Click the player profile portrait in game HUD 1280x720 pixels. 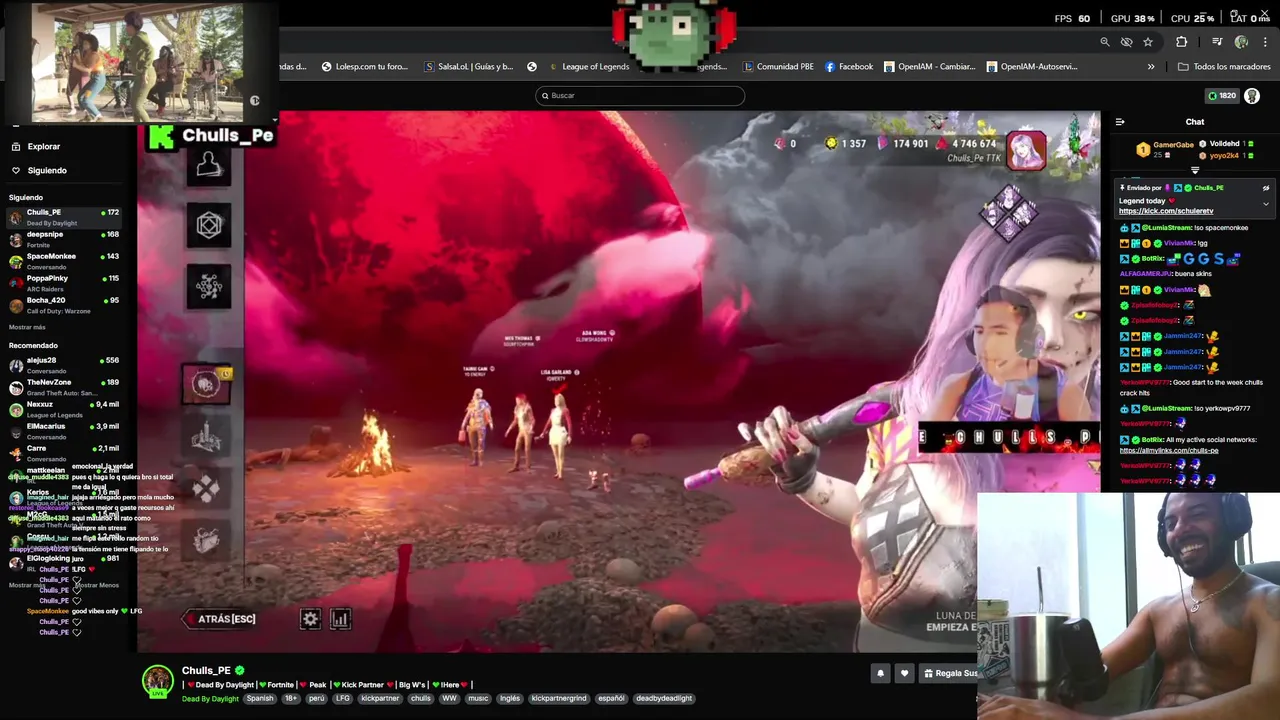pos(1026,150)
